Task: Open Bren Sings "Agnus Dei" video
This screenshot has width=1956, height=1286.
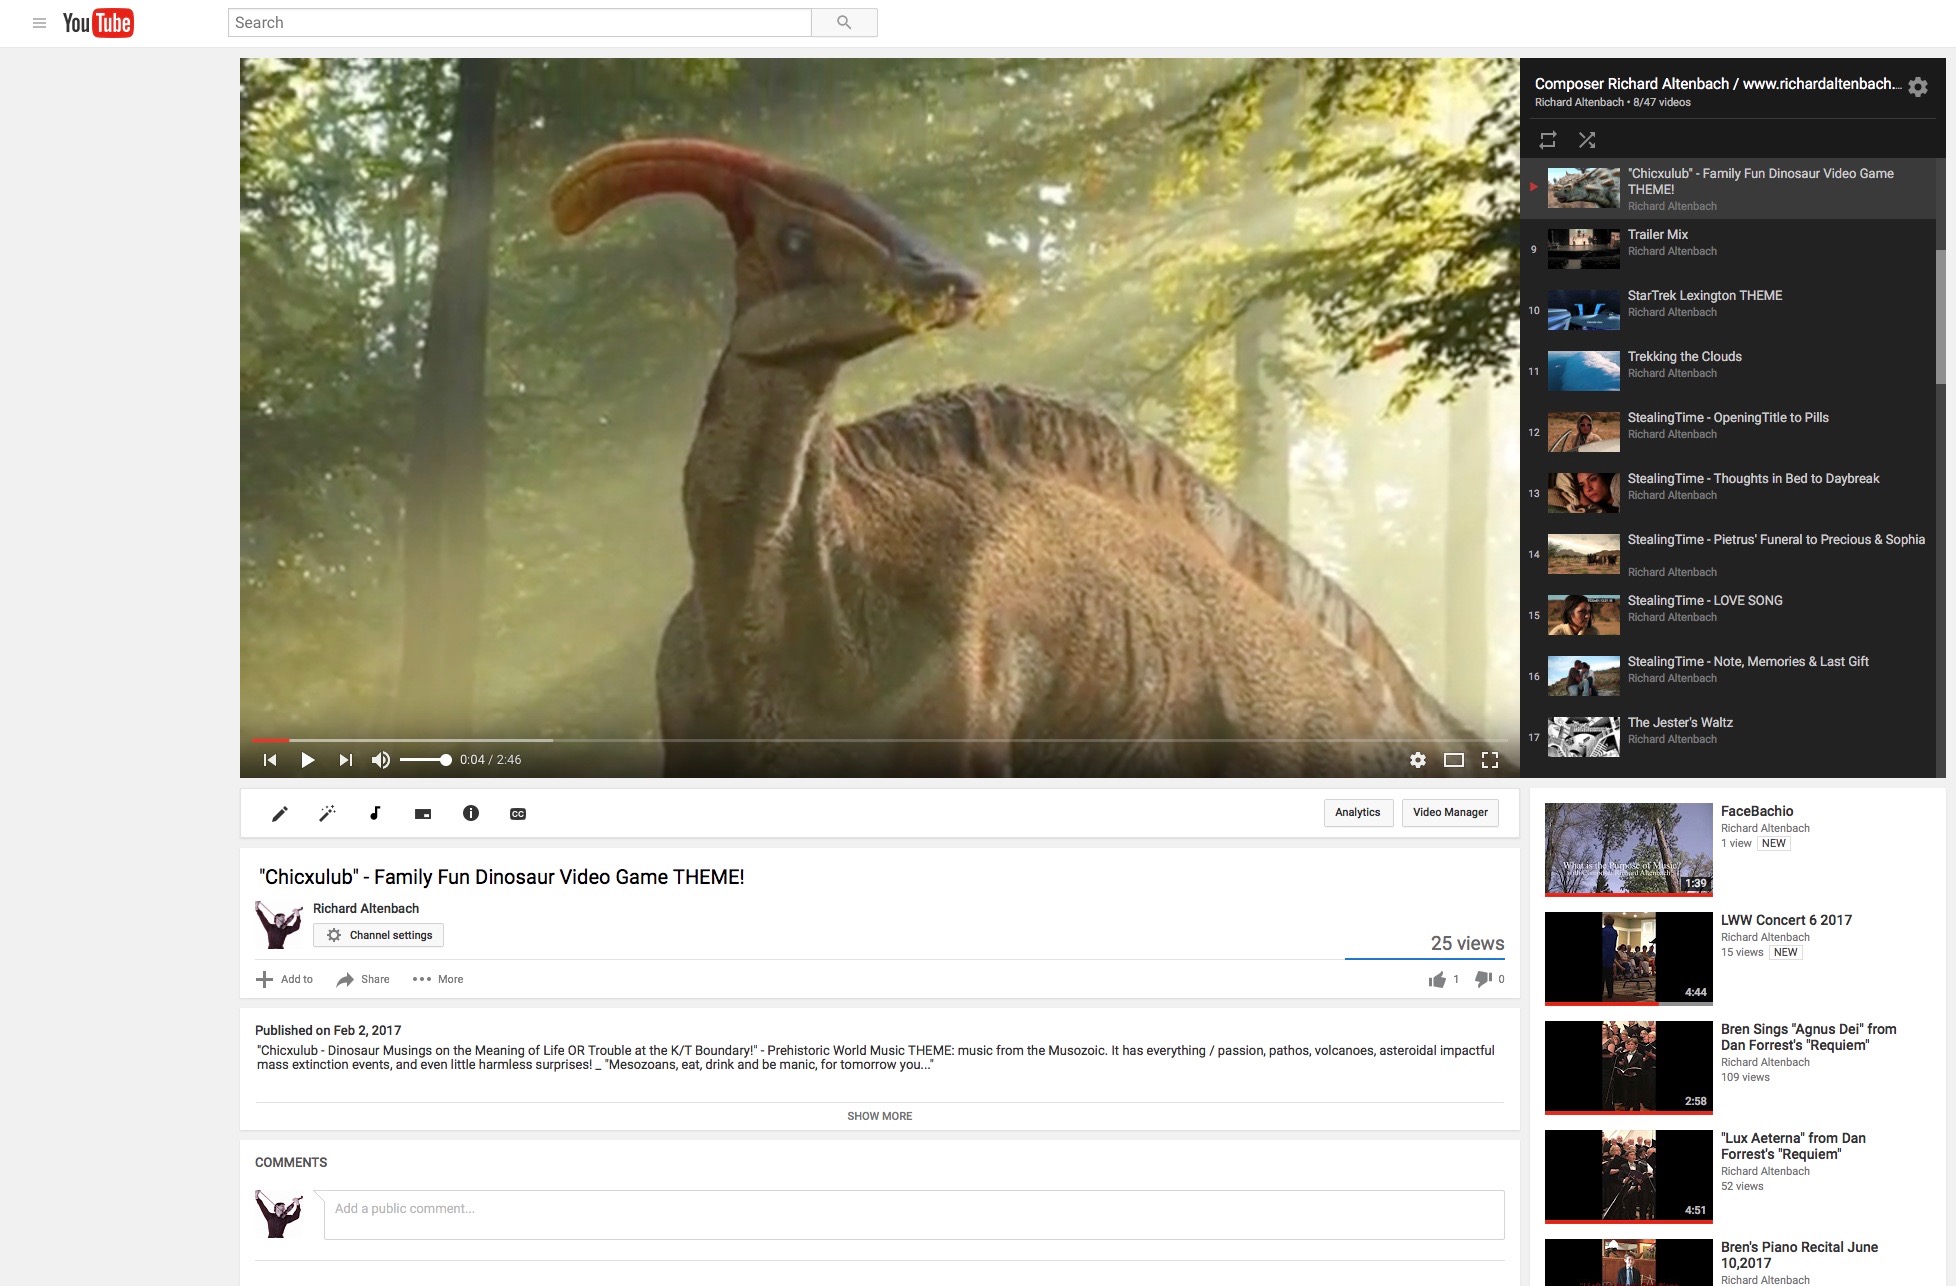Action: (1808, 1037)
